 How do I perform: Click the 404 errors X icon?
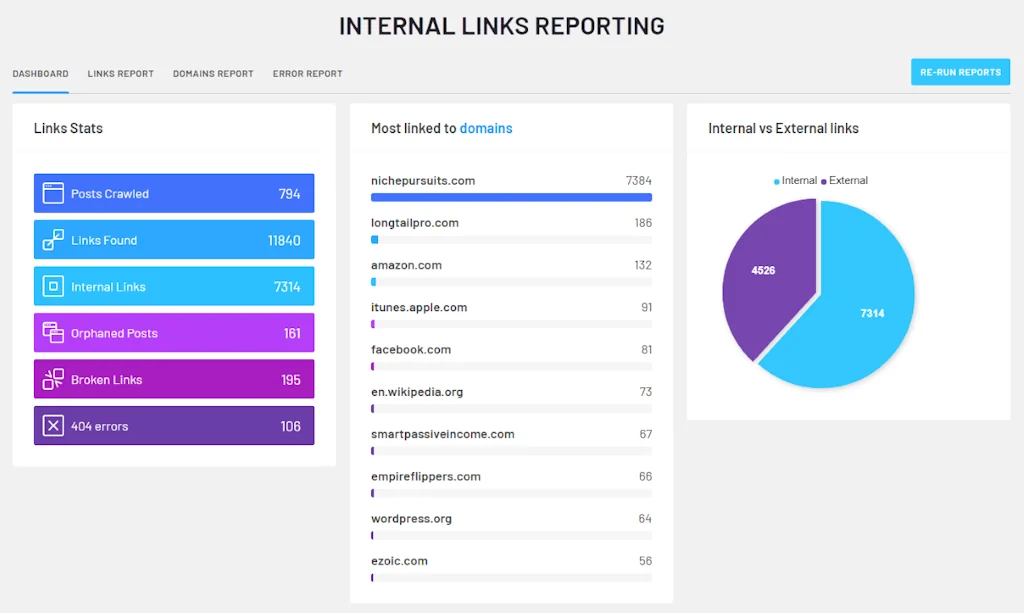(x=54, y=425)
